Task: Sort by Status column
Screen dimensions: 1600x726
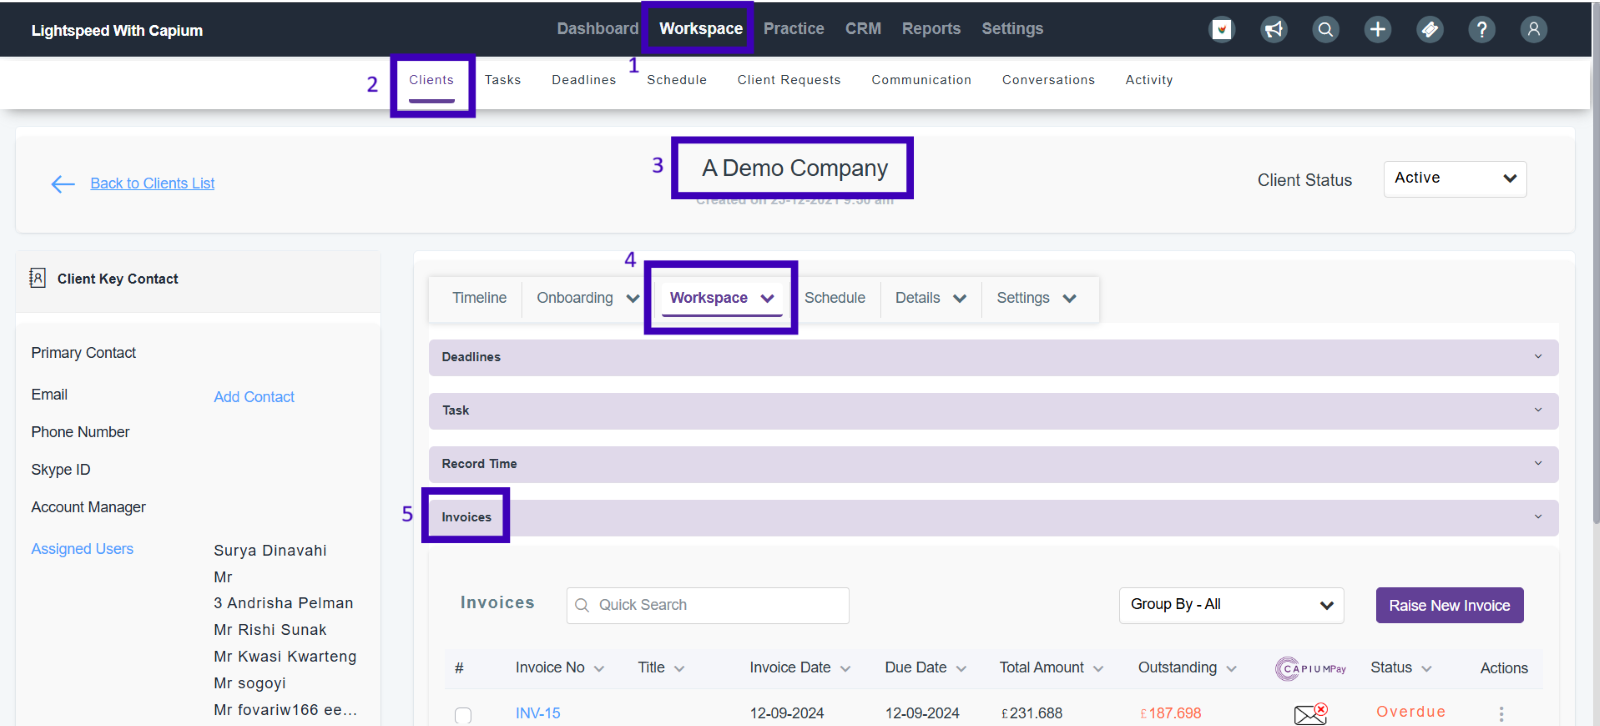Action: tap(1401, 668)
